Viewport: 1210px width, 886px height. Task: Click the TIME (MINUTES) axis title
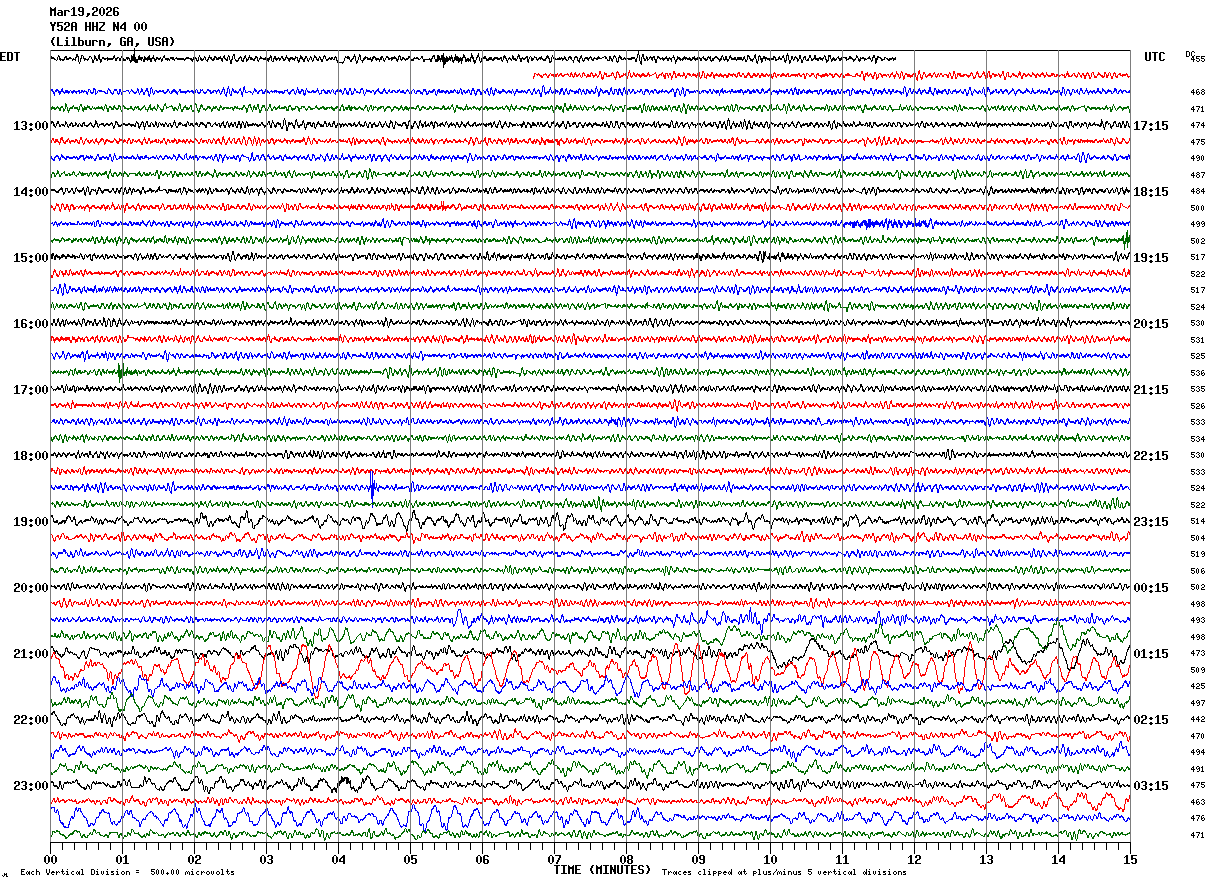point(602,870)
